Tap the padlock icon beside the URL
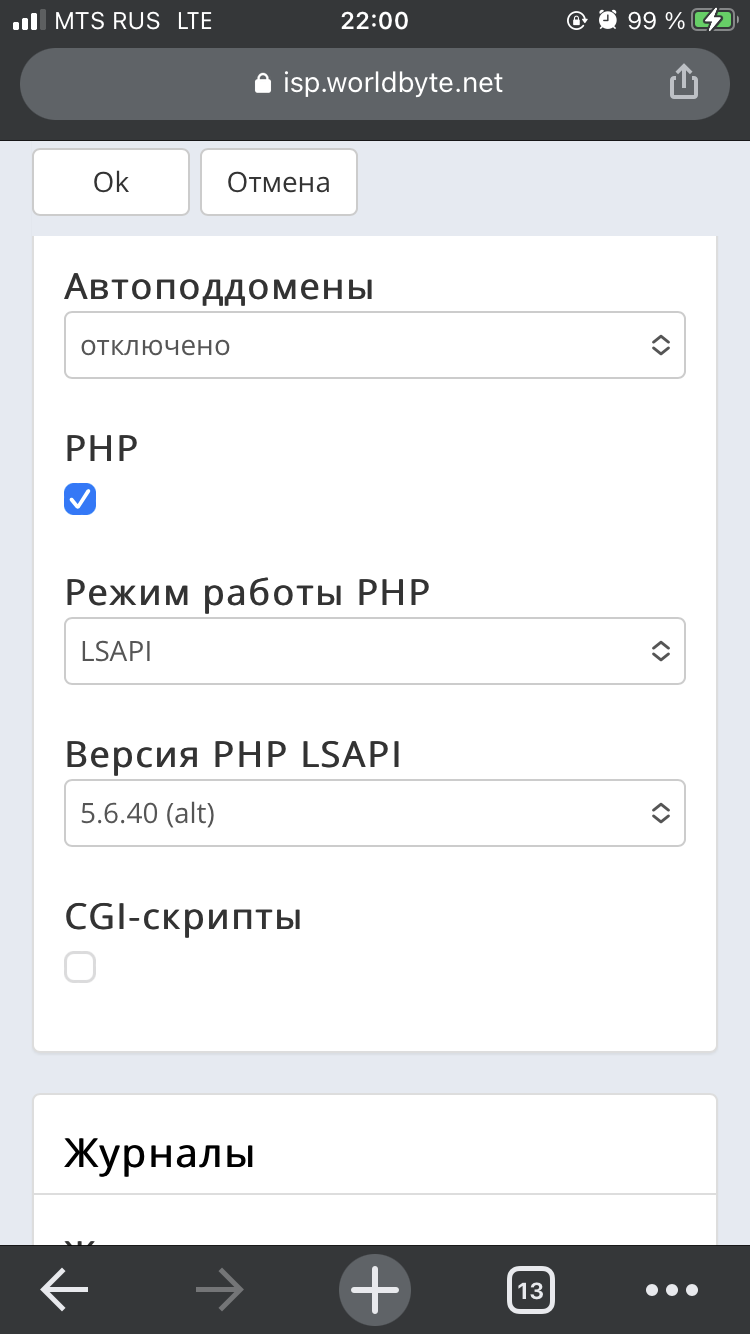750x1334 pixels. [x=263, y=83]
